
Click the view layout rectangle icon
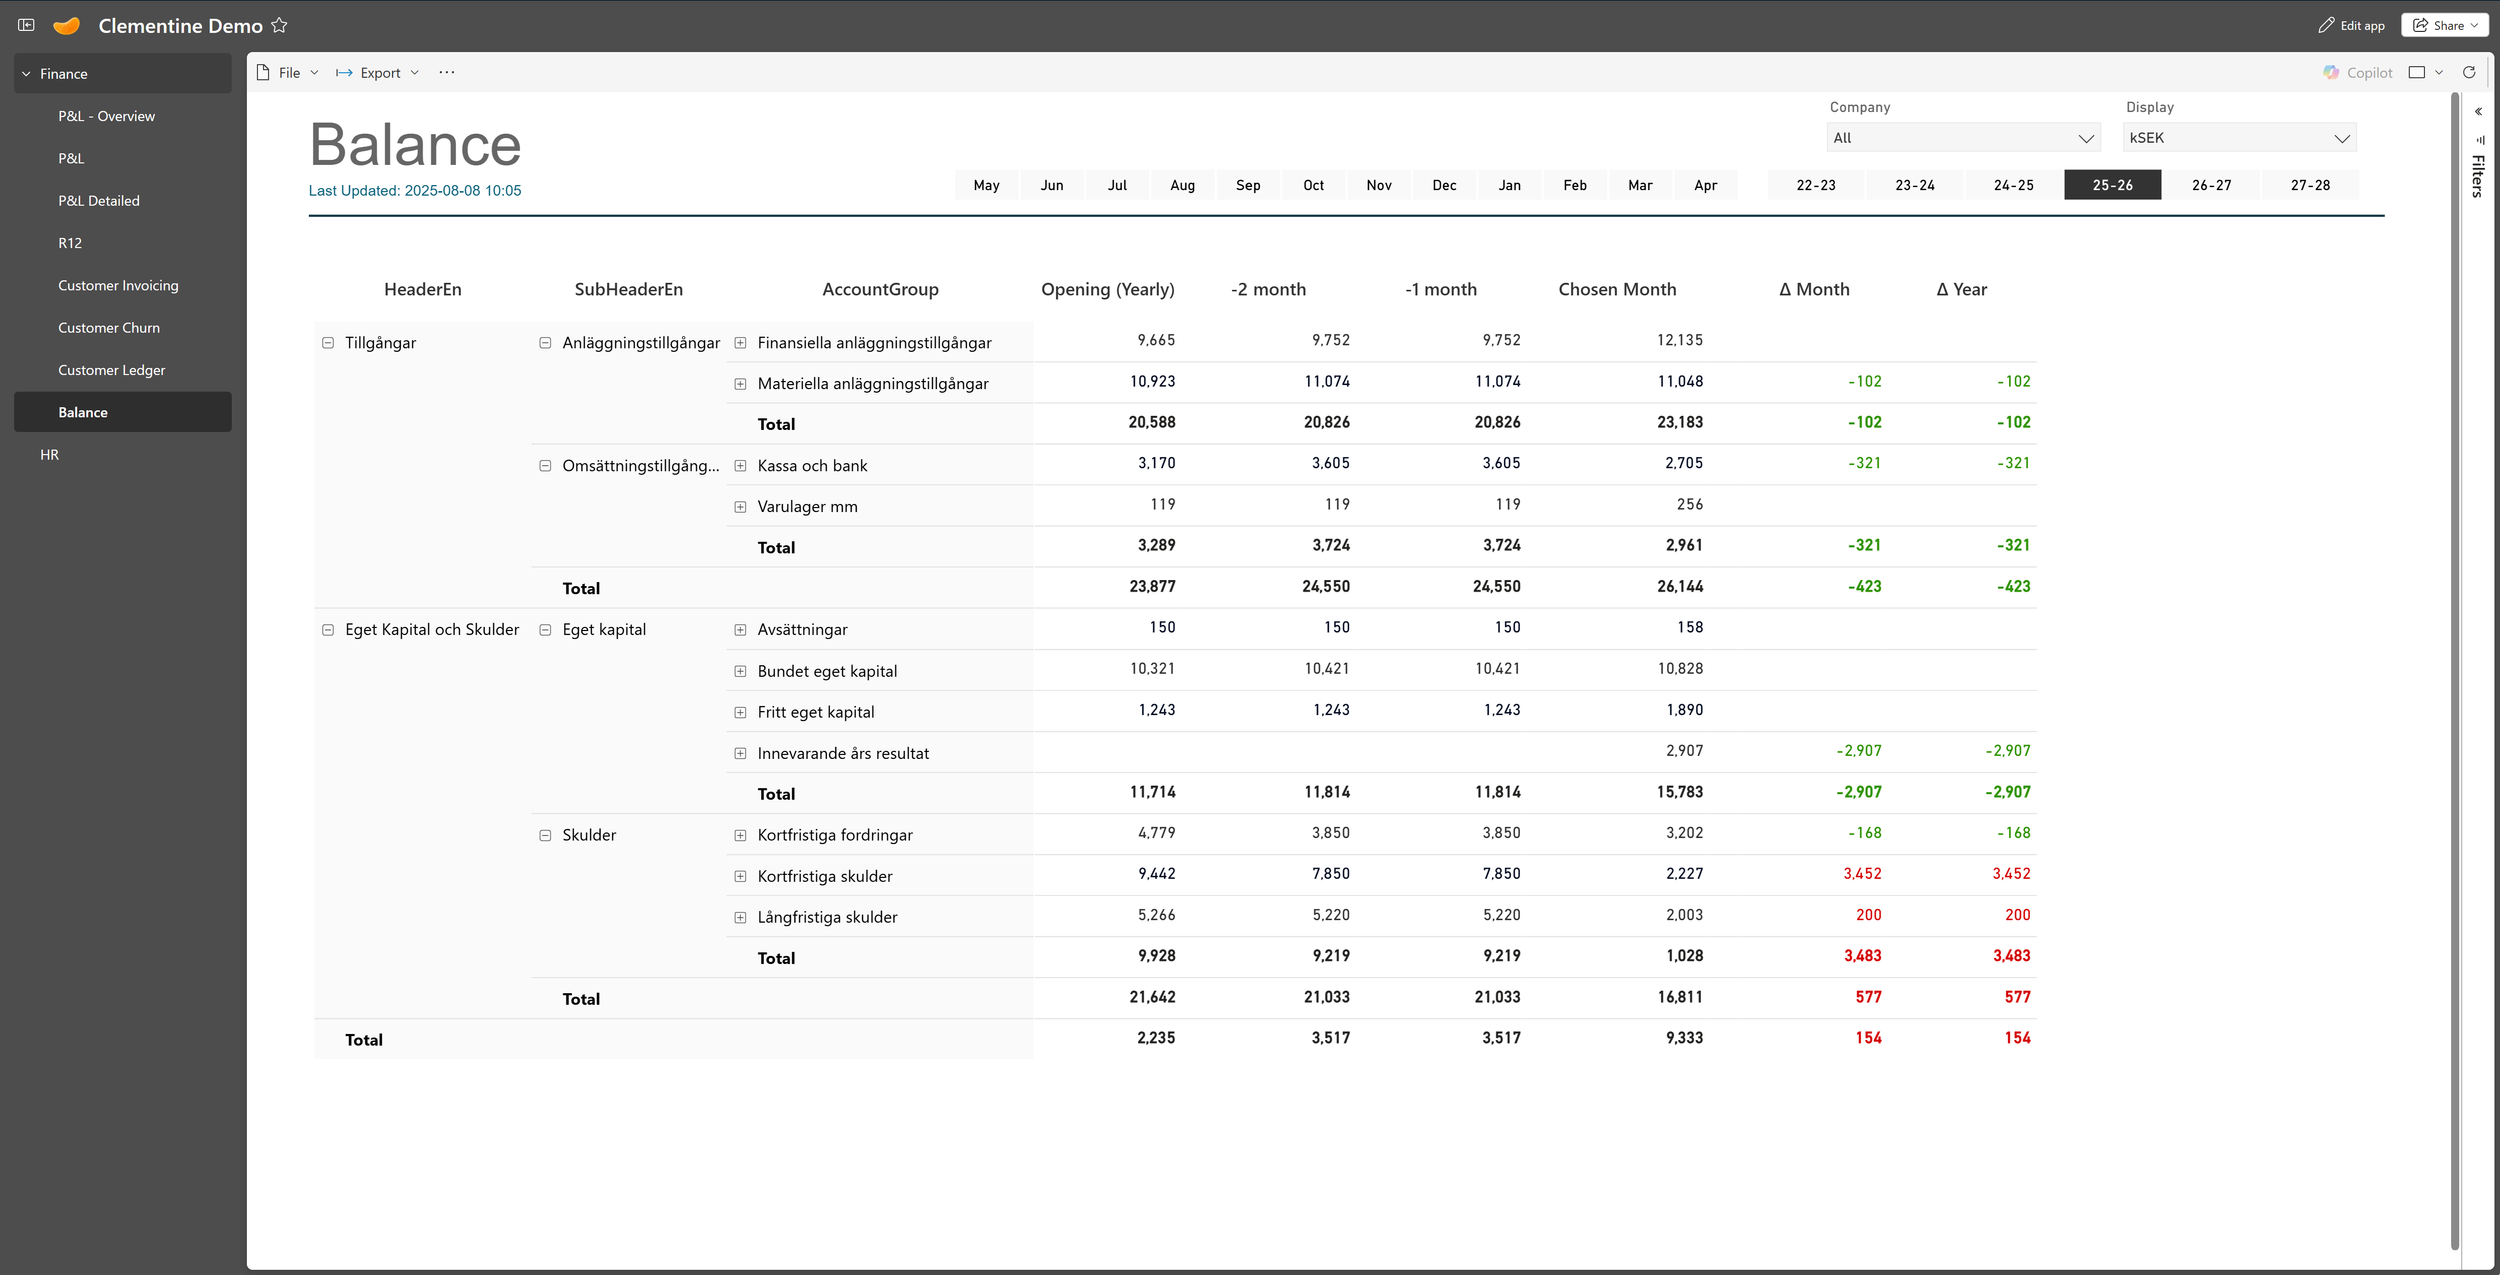coord(2417,72)
